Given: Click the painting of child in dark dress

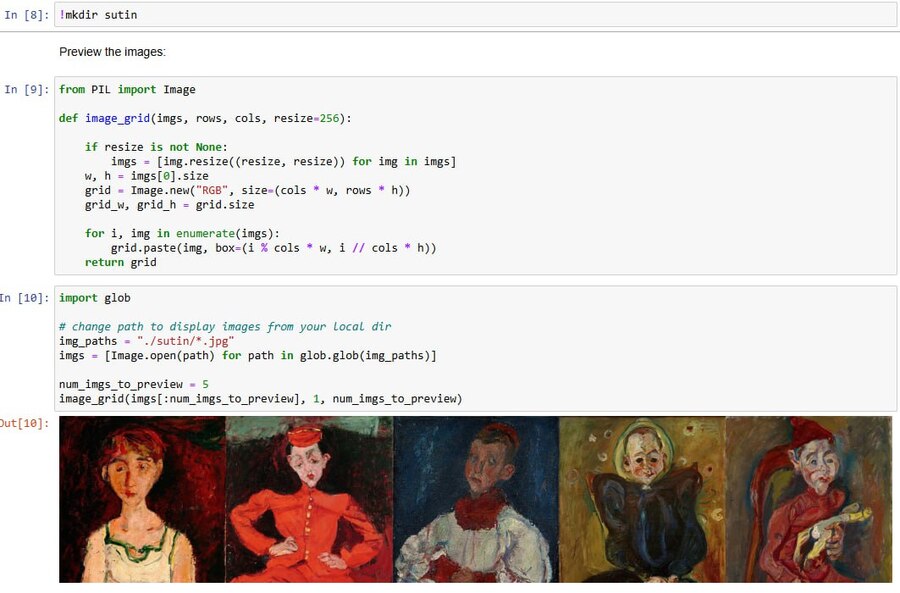Looking at the screenshot, I should coord(642,499).
